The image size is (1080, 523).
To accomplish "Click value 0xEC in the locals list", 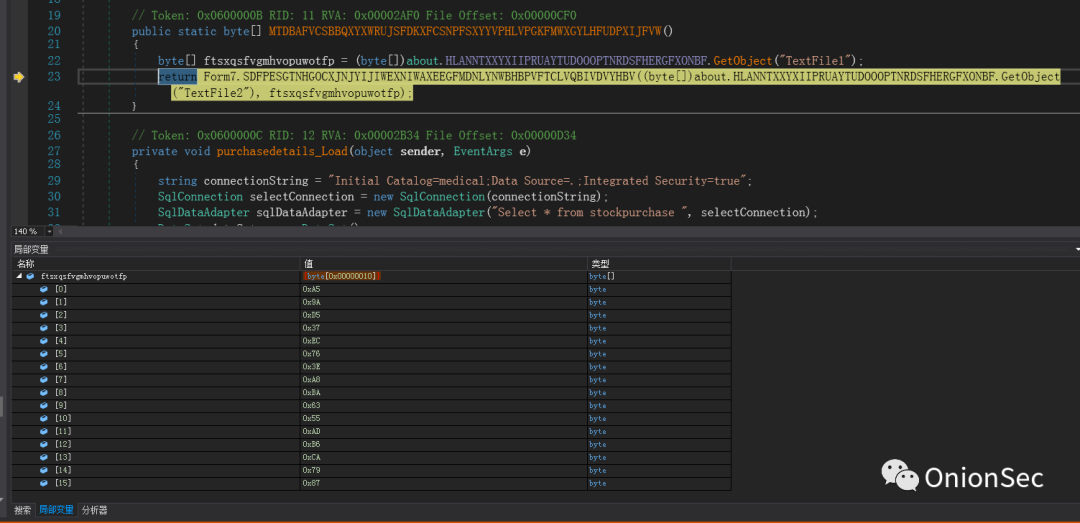I will pyautogui.click(x=311, y=341).
